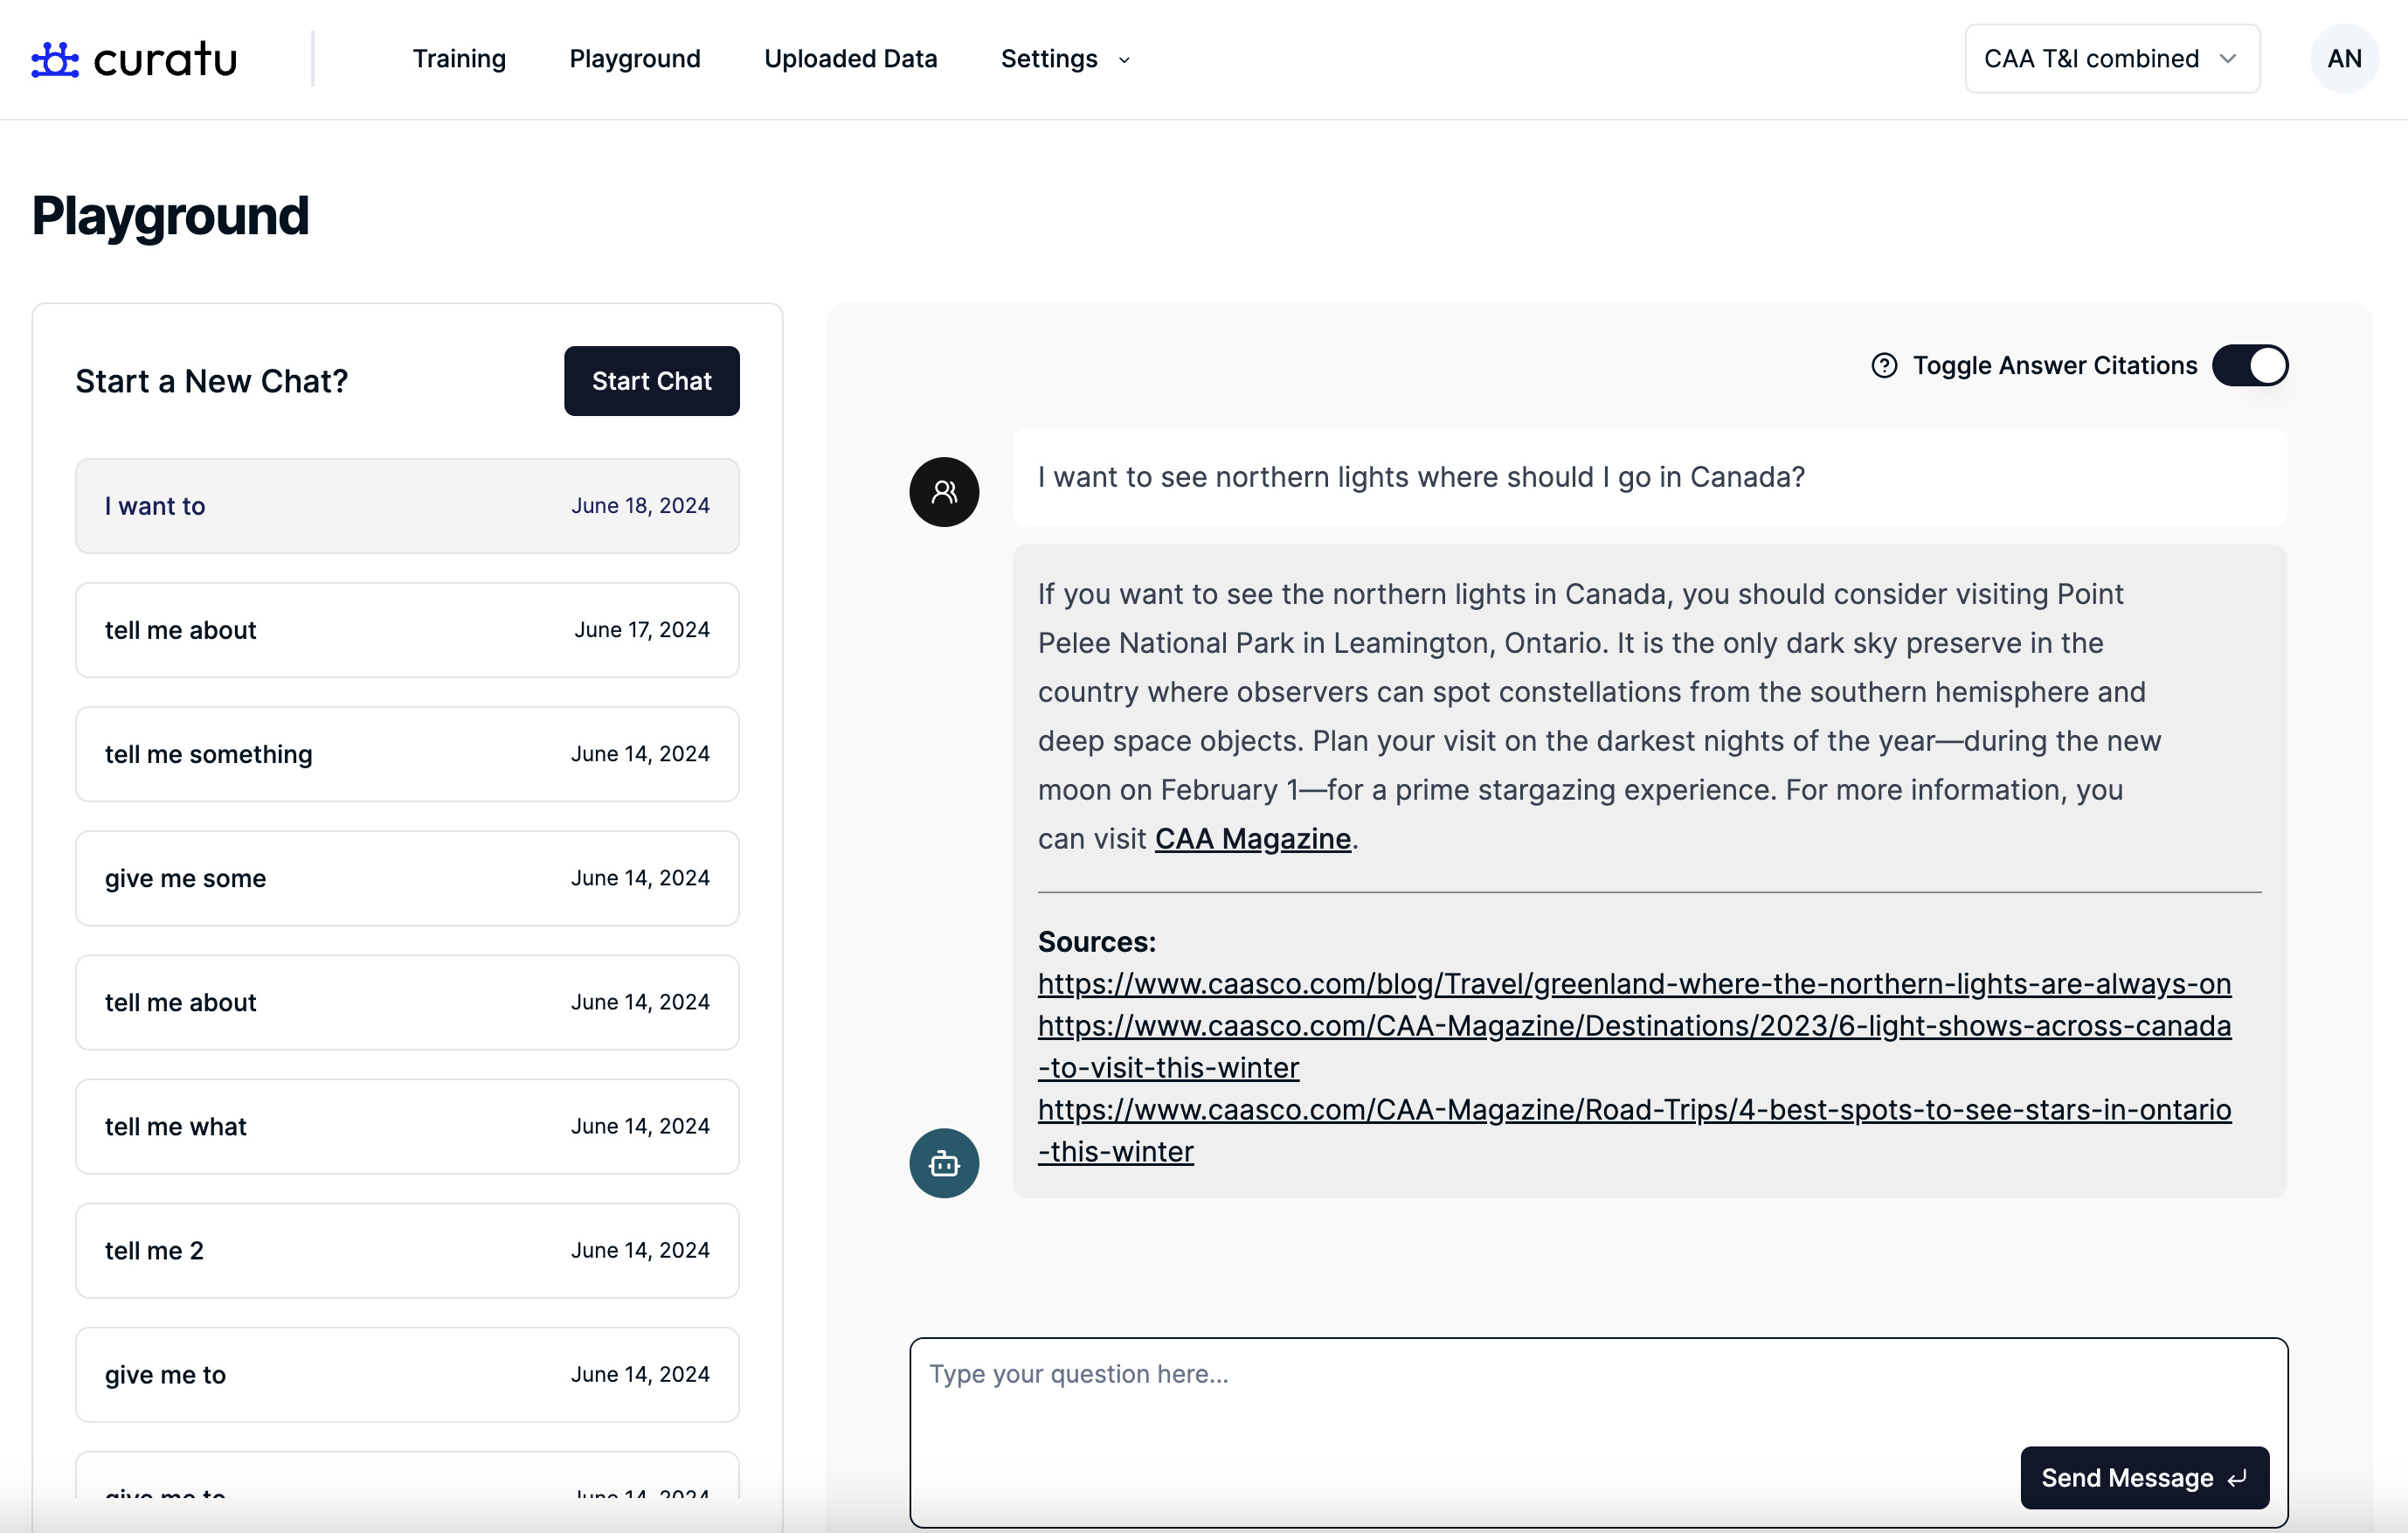
Task: Select the 'I want to' June 18 chat
Action: 407,506
